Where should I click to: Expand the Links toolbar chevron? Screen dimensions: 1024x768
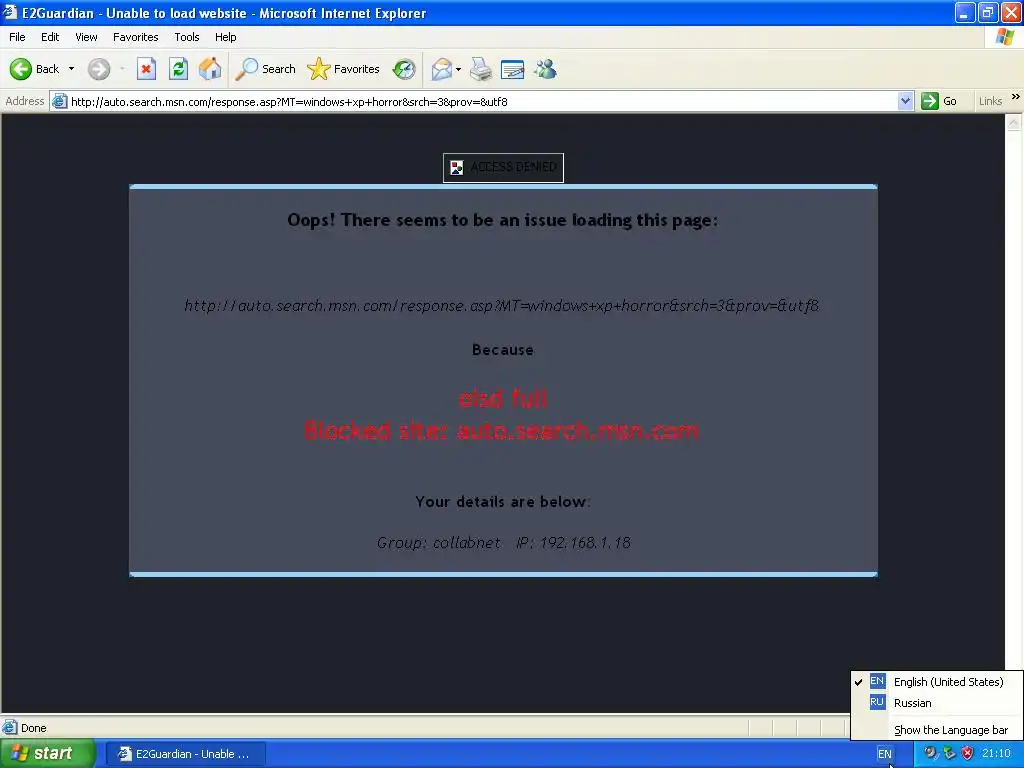1015,97
